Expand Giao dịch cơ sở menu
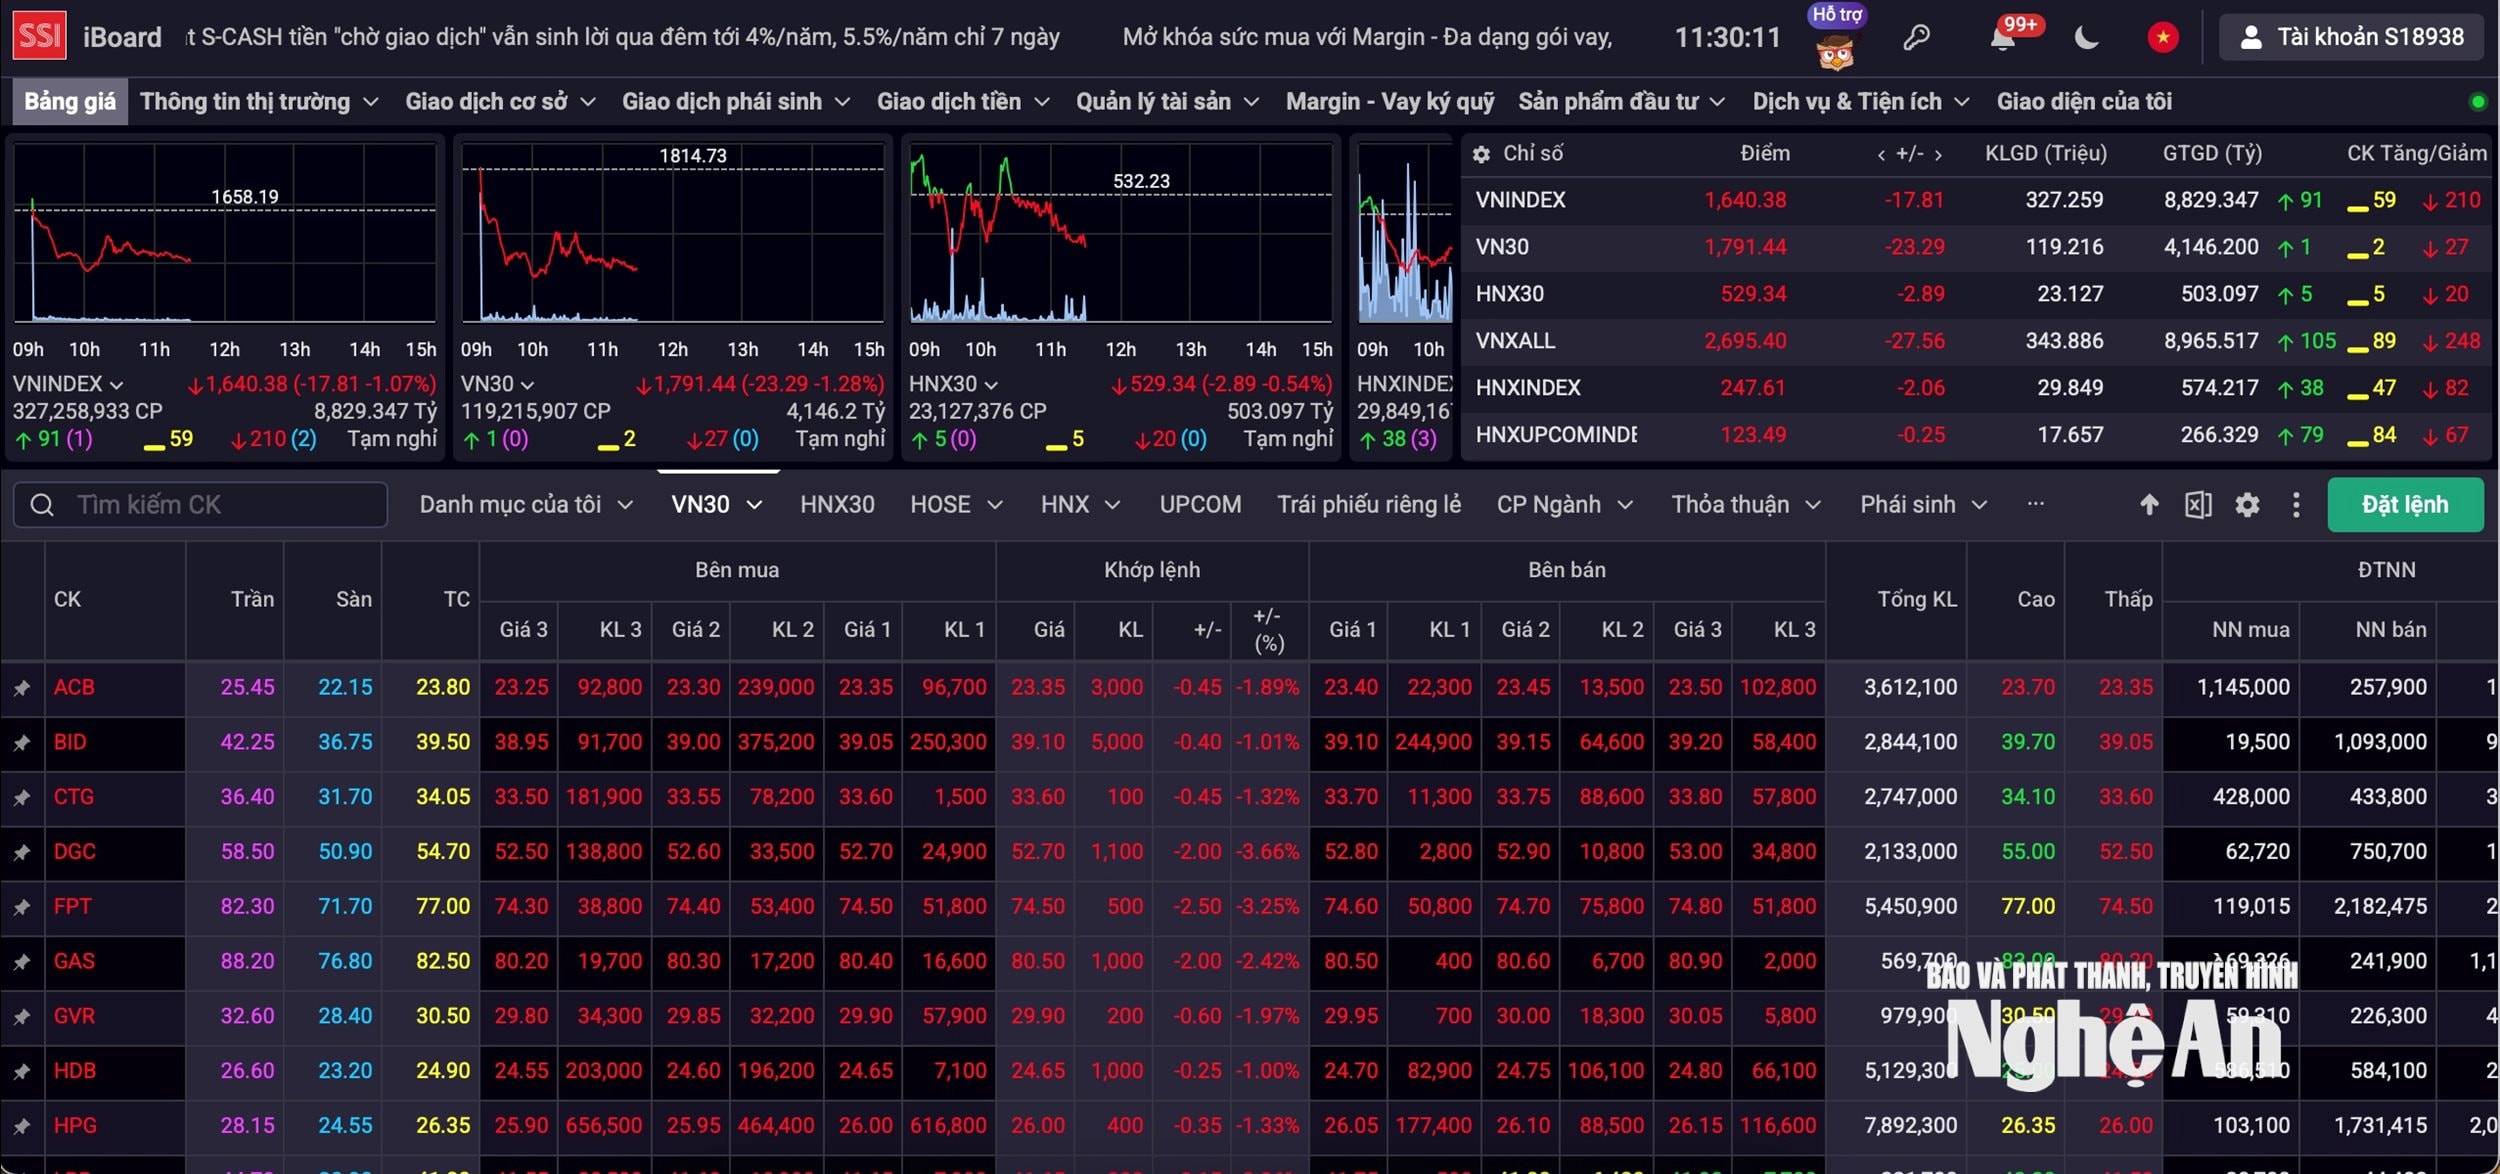Image resolution: width=2500 pixels, height=1174 pixels. (500, 102)
